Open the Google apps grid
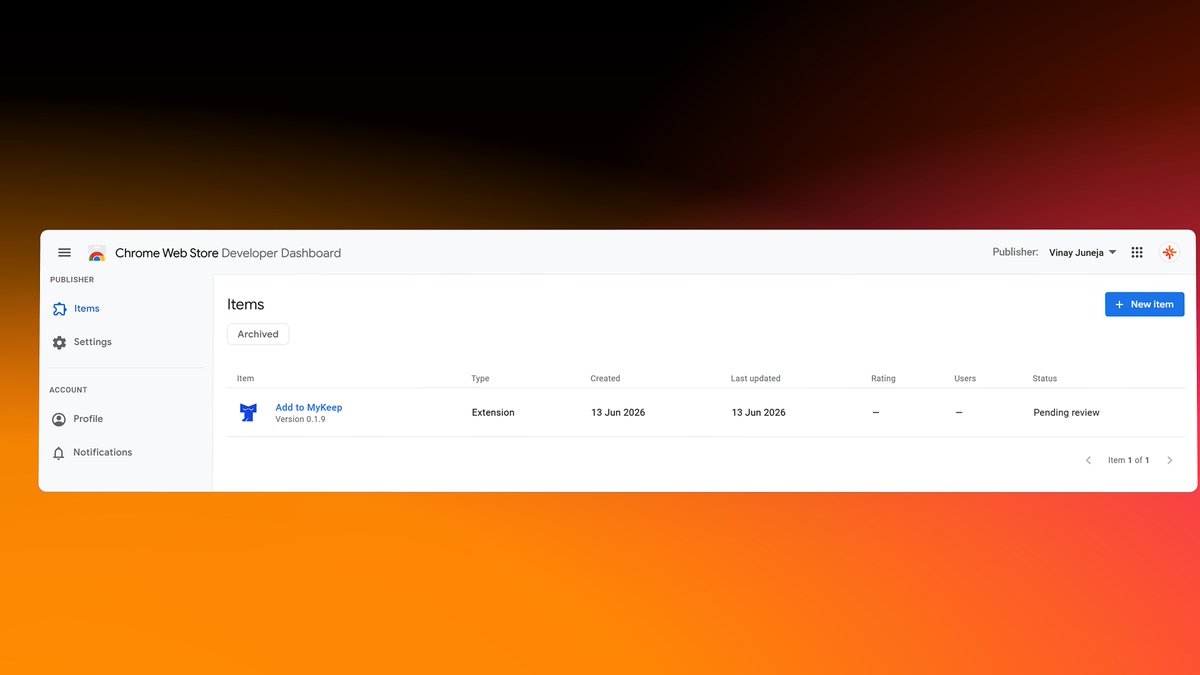Screen dimensions: 1200x675 (1137, 253)
